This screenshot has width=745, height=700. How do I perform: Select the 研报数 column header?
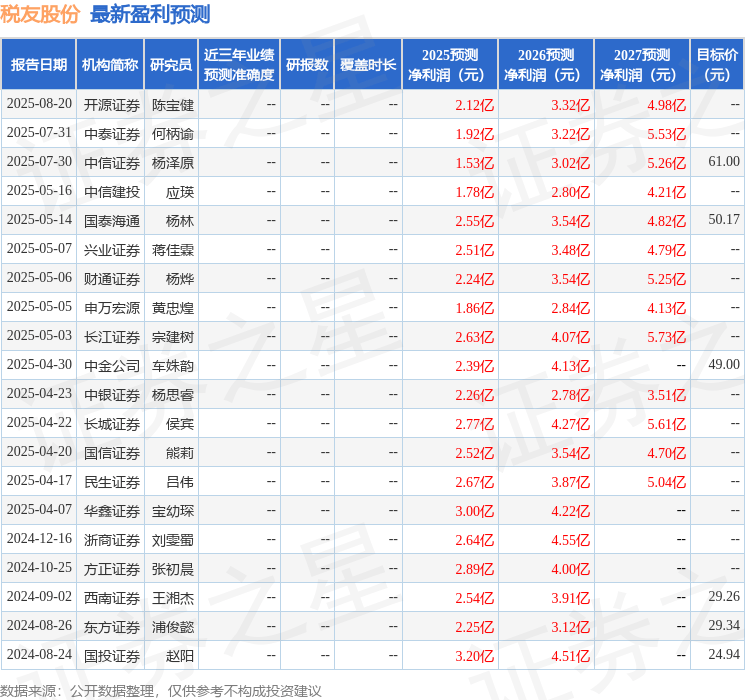tap(307, 65)
